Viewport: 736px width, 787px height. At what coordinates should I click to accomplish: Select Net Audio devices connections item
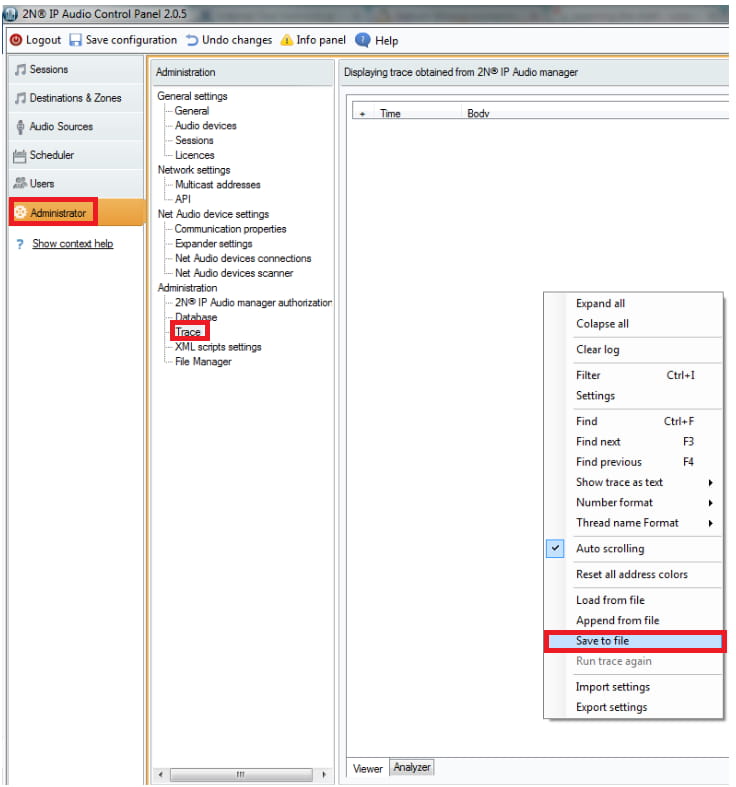tap(243, 258)
